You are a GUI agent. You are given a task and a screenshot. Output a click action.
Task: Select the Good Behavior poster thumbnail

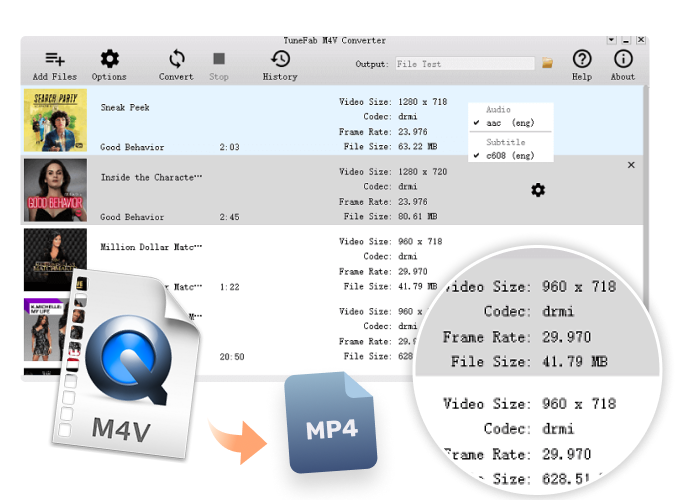coord(55,190)
